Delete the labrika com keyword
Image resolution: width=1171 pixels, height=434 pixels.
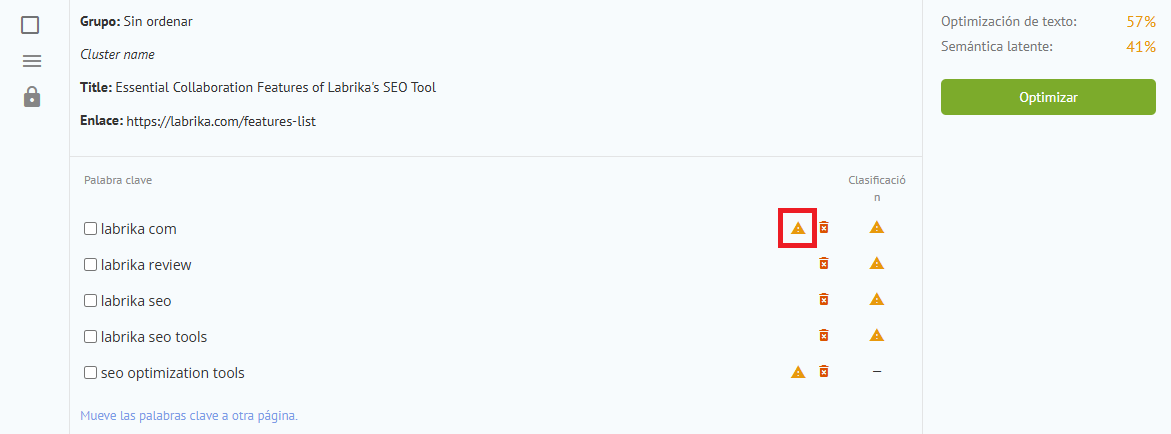pos(824,227)
